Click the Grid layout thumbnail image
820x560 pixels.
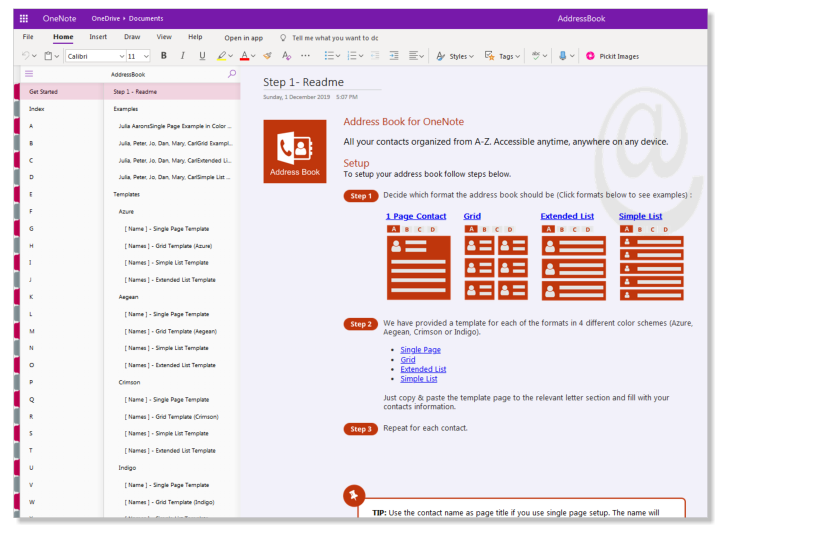[496, 262]
